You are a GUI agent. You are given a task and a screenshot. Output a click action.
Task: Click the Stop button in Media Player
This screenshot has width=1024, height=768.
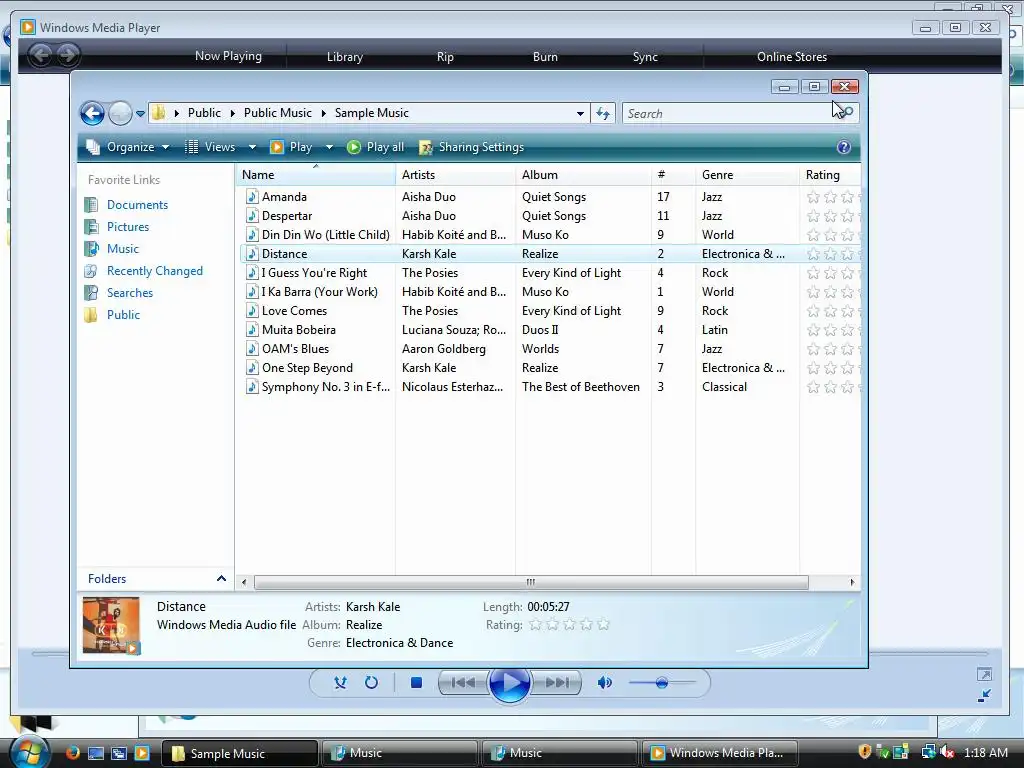click(x=416, y=683)
